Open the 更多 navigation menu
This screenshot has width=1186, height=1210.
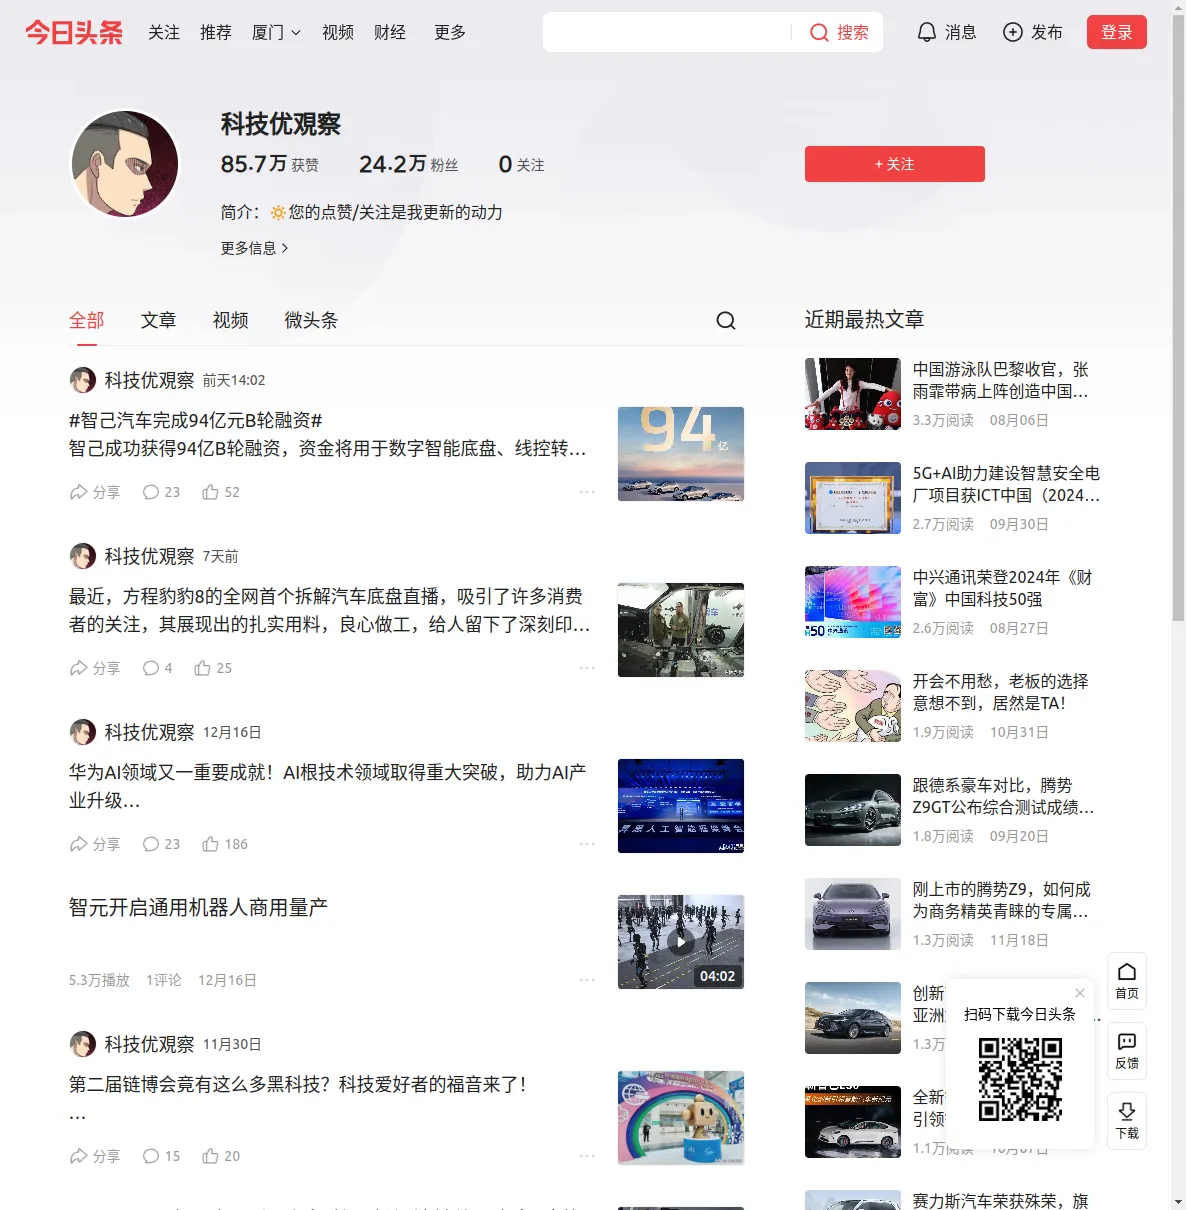click(450, 32)
